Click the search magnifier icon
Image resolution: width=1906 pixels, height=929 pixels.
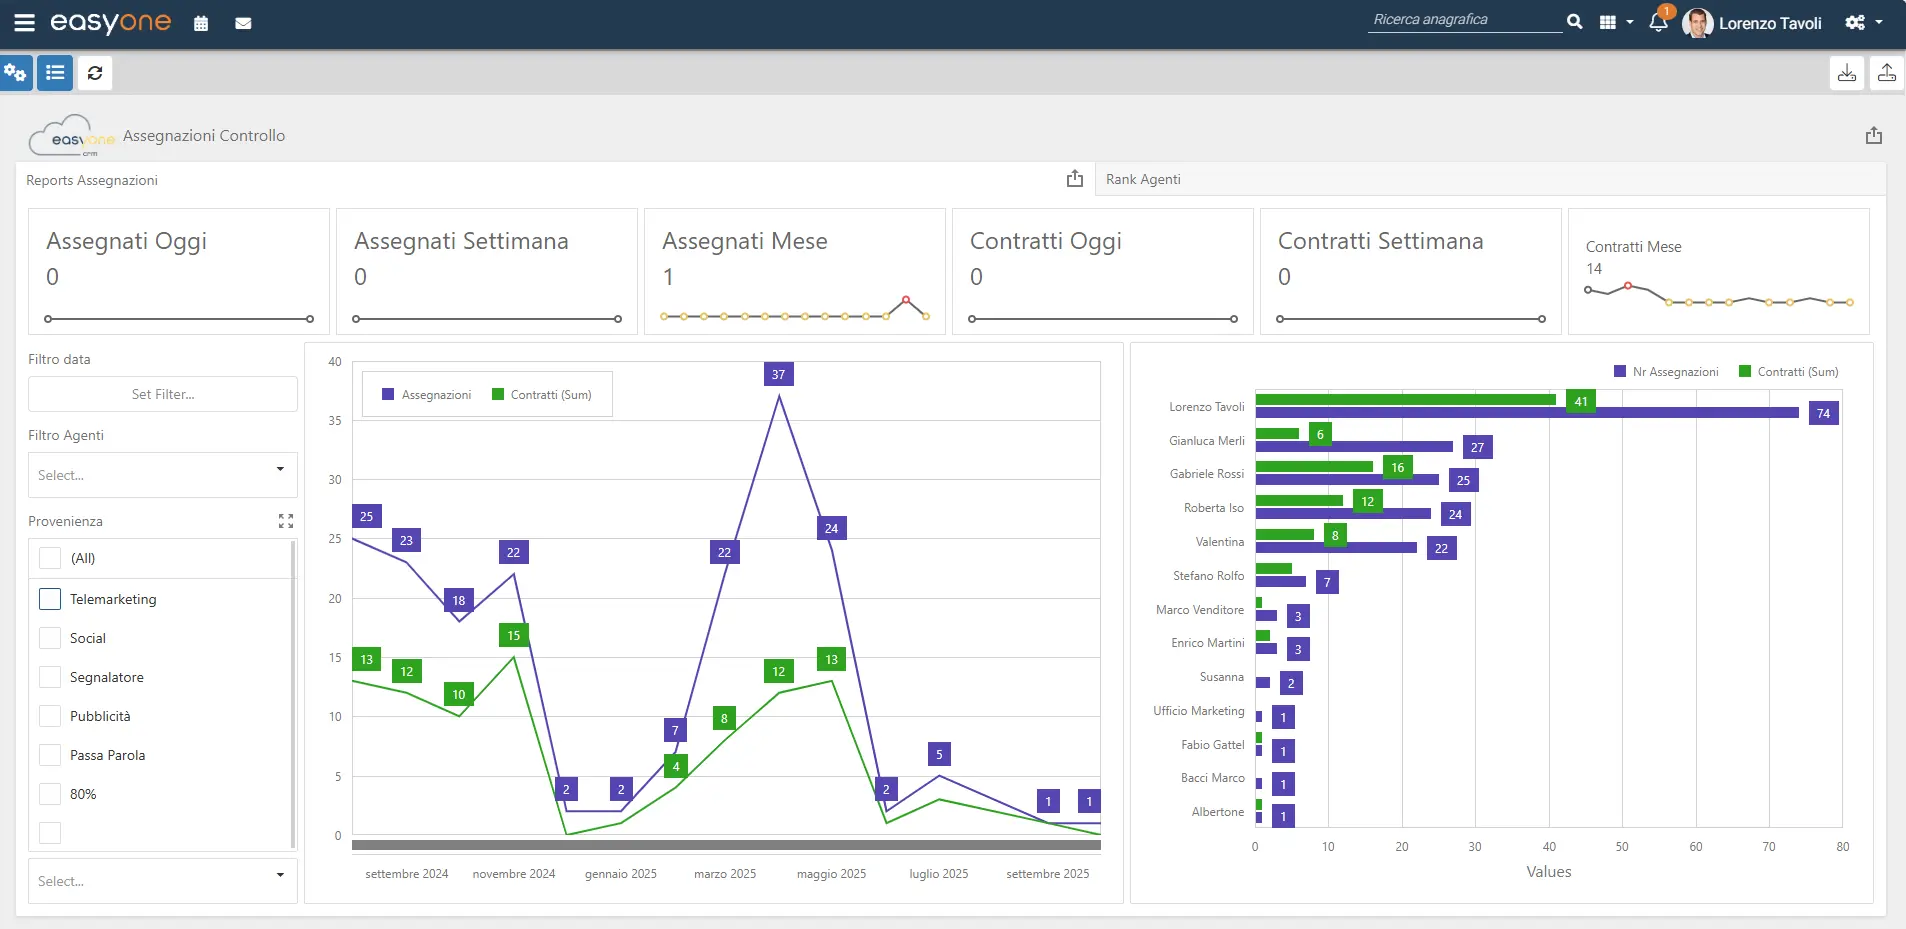(1574, 22)
